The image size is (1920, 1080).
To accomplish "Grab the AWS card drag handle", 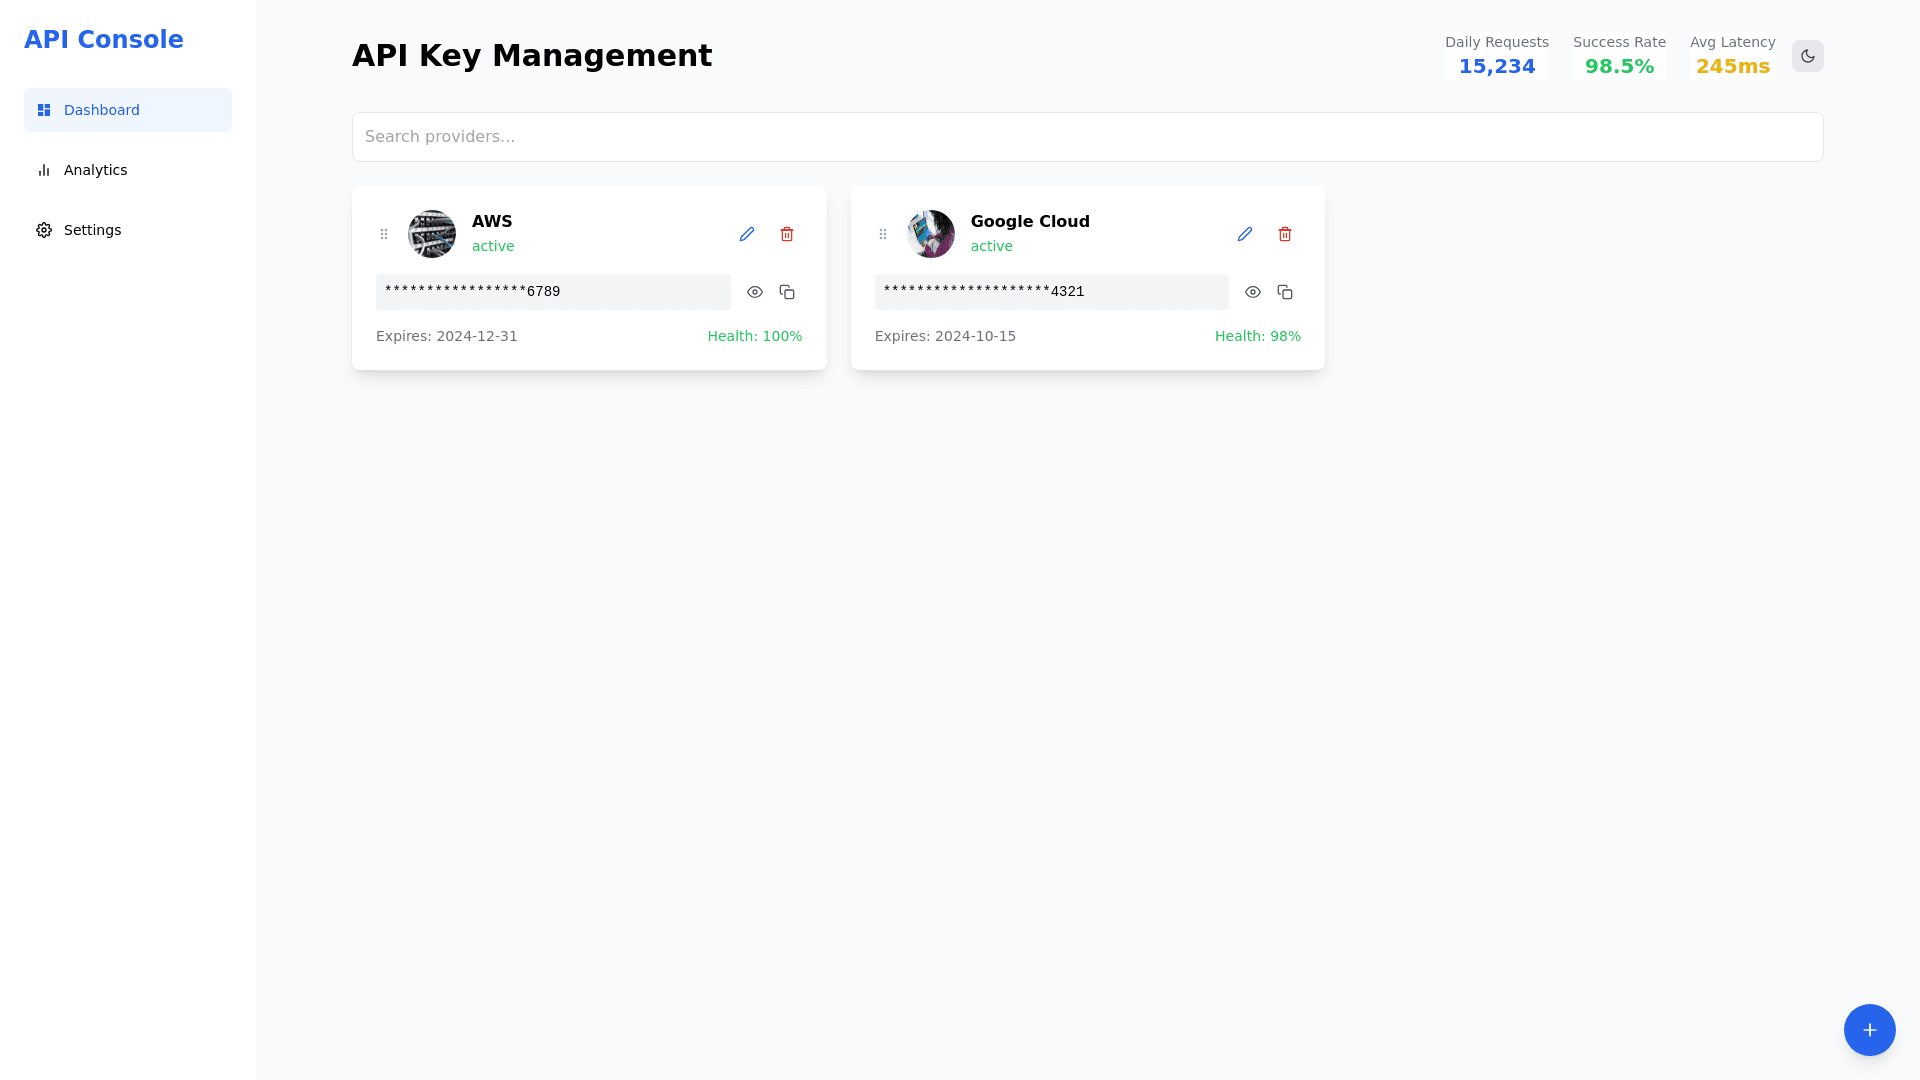I will [384, 234].
